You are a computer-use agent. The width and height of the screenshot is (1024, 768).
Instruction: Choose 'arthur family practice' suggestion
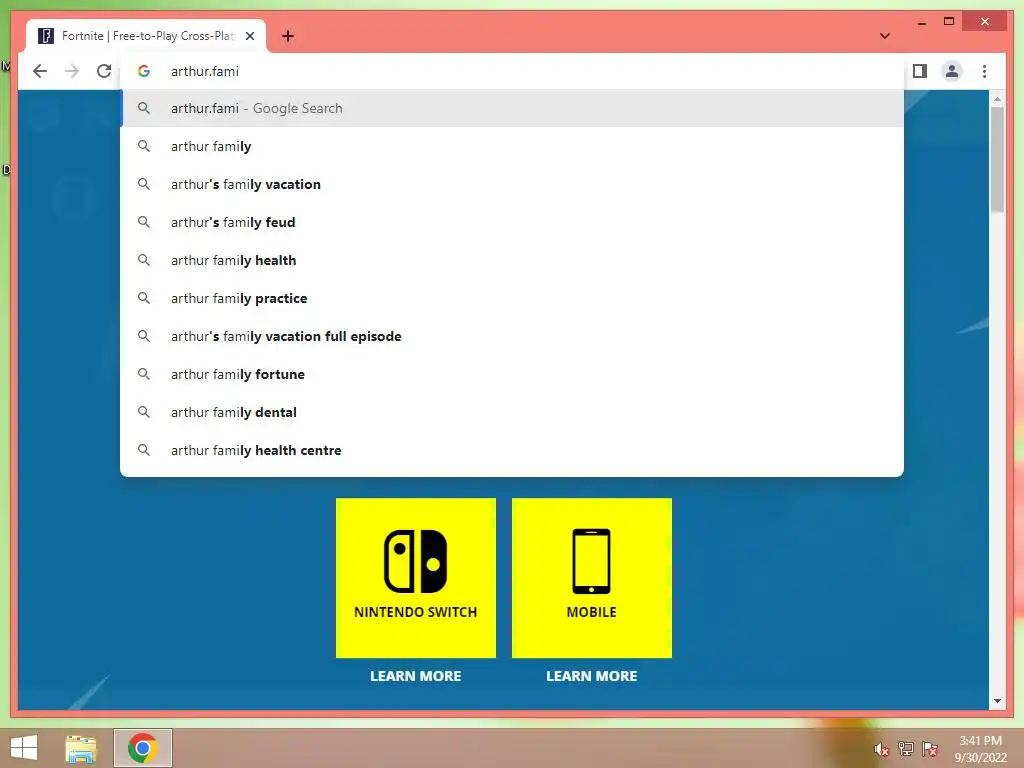[512, 298]
